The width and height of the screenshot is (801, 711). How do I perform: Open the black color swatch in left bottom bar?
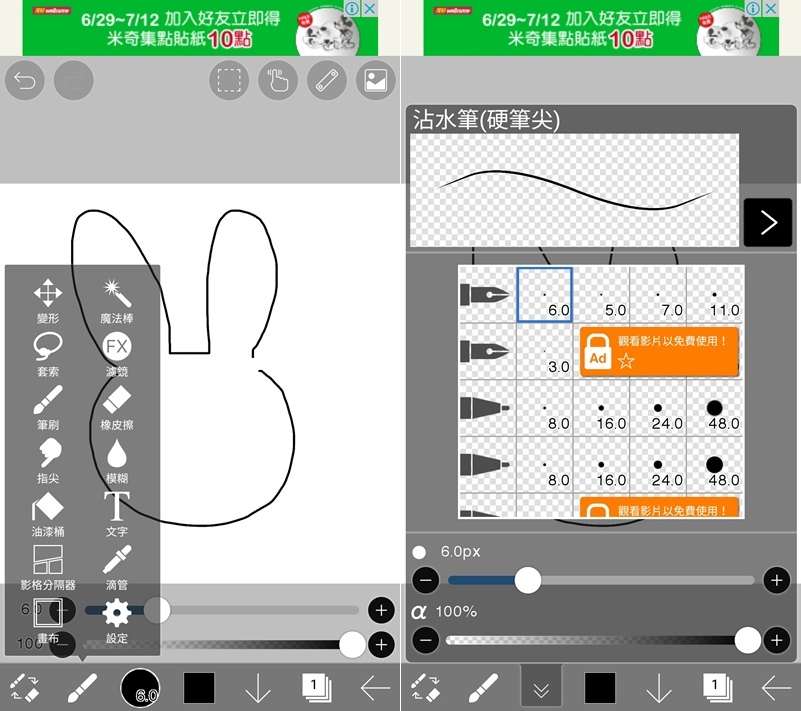tap(199, 688)
